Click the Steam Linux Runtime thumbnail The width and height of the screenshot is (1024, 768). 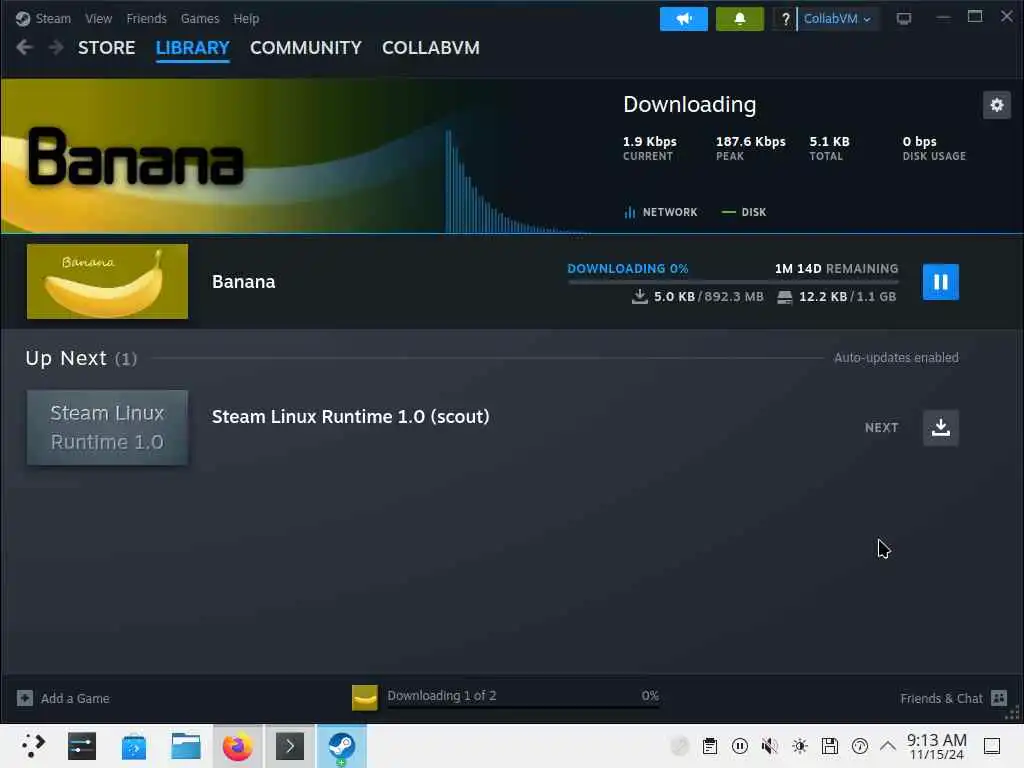click(107, 428)
